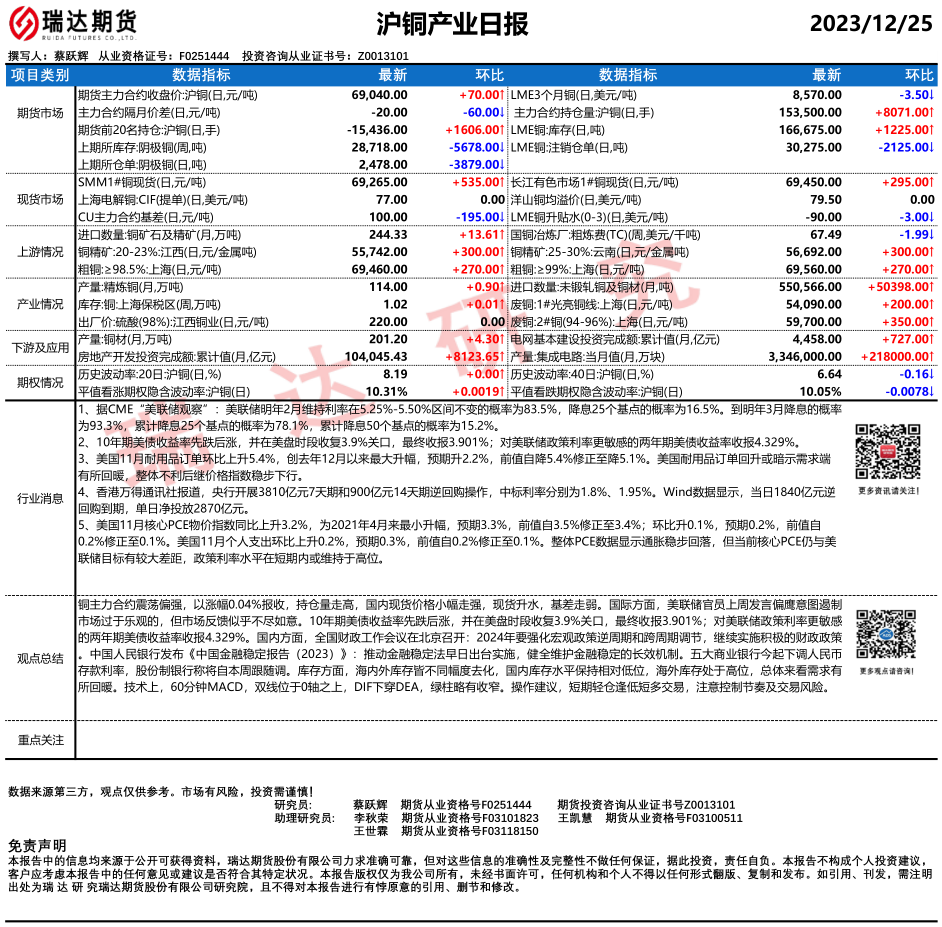Click the 下游及应用 category cell

point(40,347)
